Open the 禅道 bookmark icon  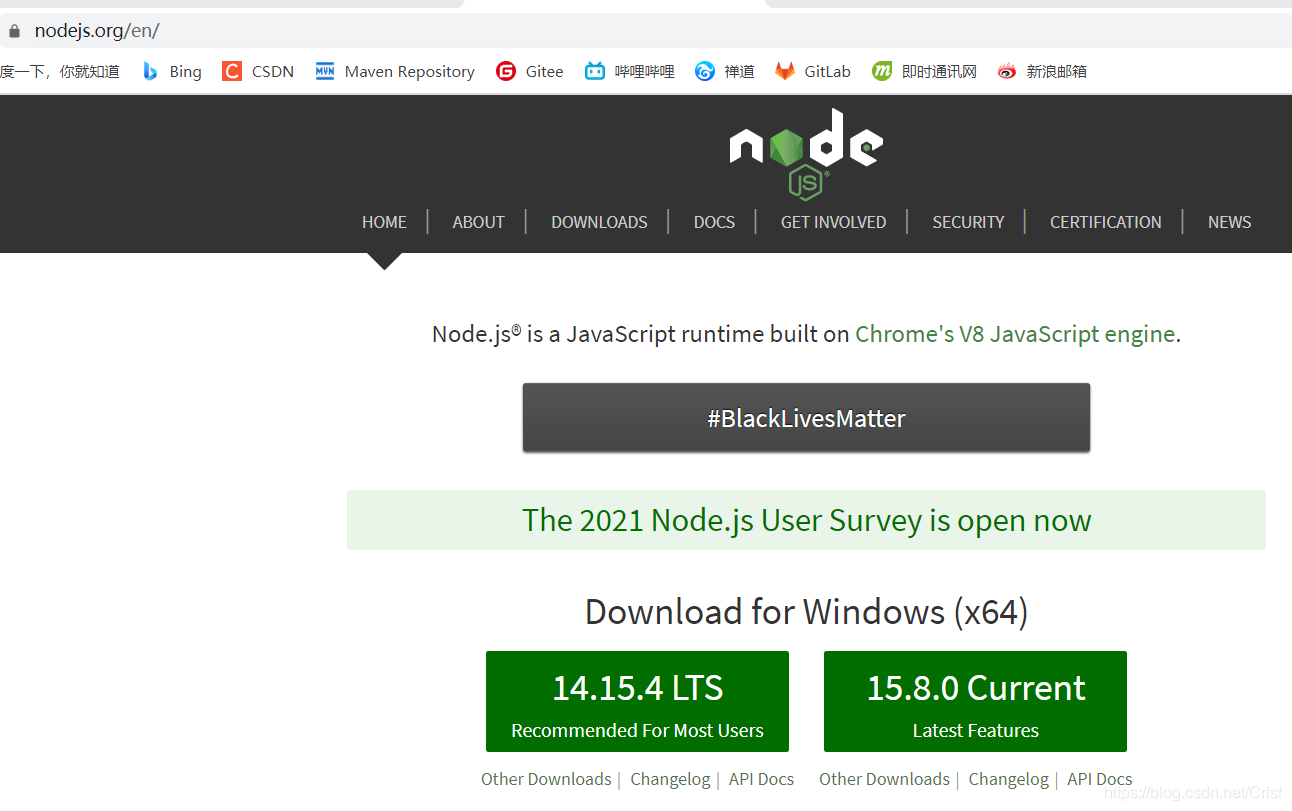pyautogui.click(x=705, y=71)
